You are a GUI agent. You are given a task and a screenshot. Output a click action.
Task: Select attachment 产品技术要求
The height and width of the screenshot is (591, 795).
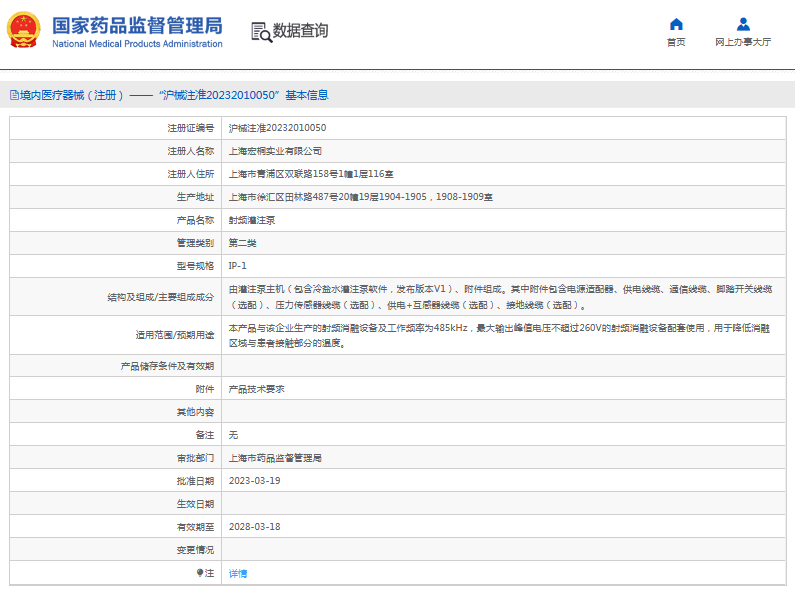pyautogui.click(x=257, y=389)
